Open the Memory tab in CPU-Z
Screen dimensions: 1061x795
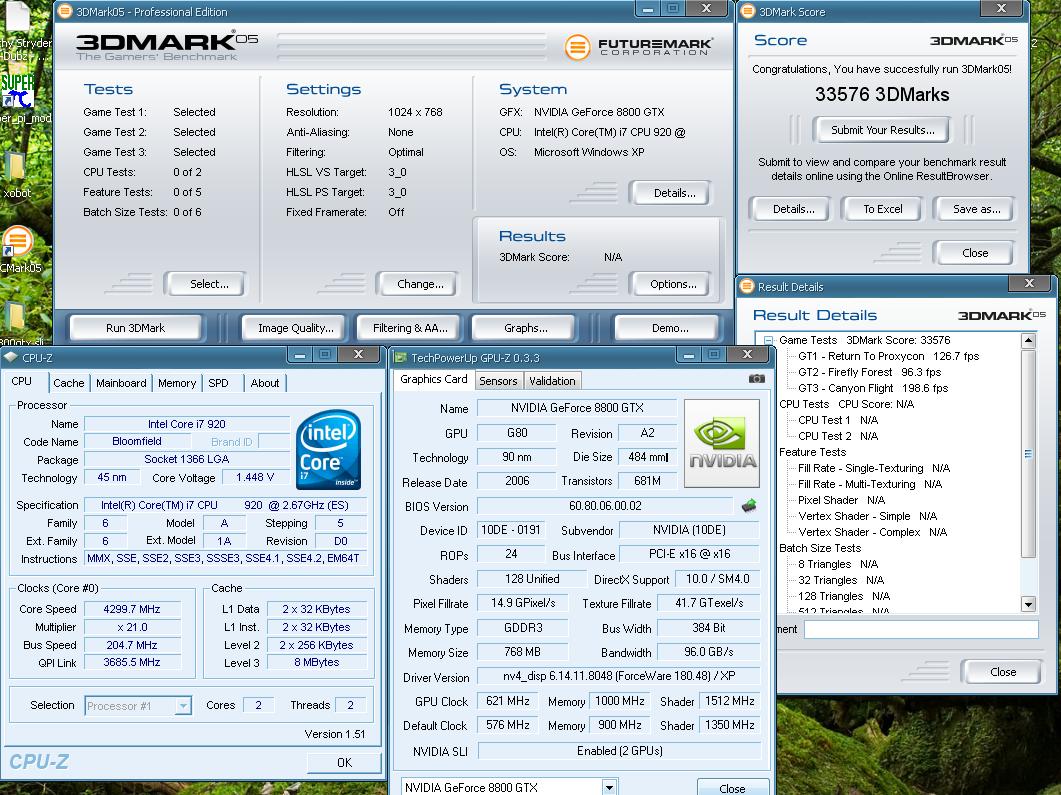point(177,383)
